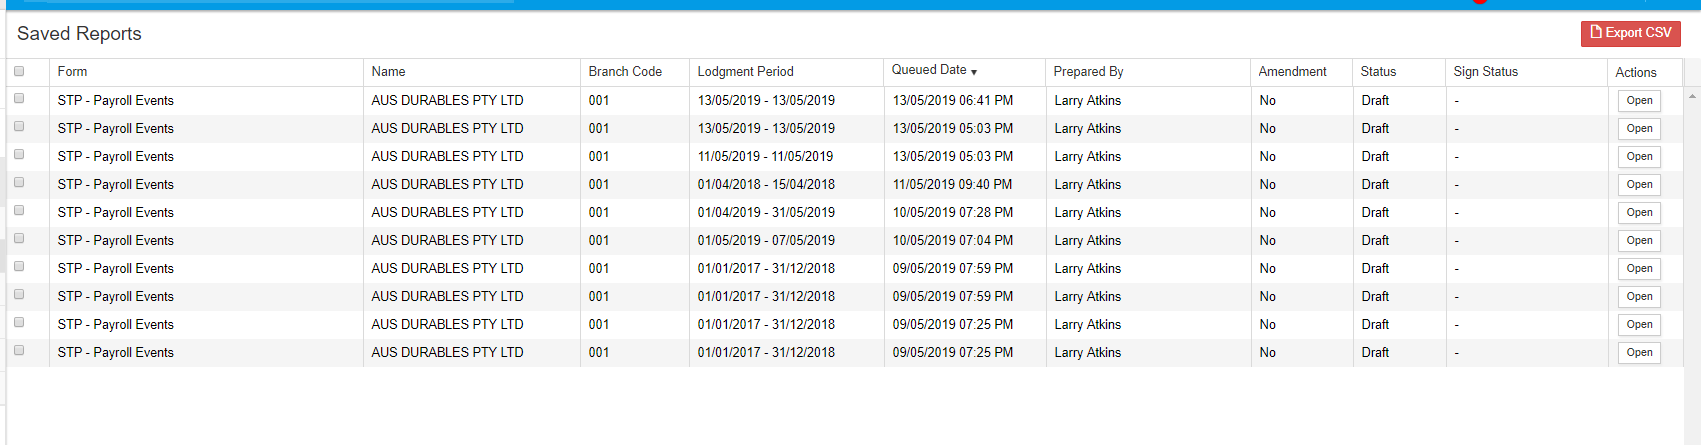Select the checkbox for report queued 09:40 PM
Viewport: 1701px width, 445px height.
coord(19,183)
